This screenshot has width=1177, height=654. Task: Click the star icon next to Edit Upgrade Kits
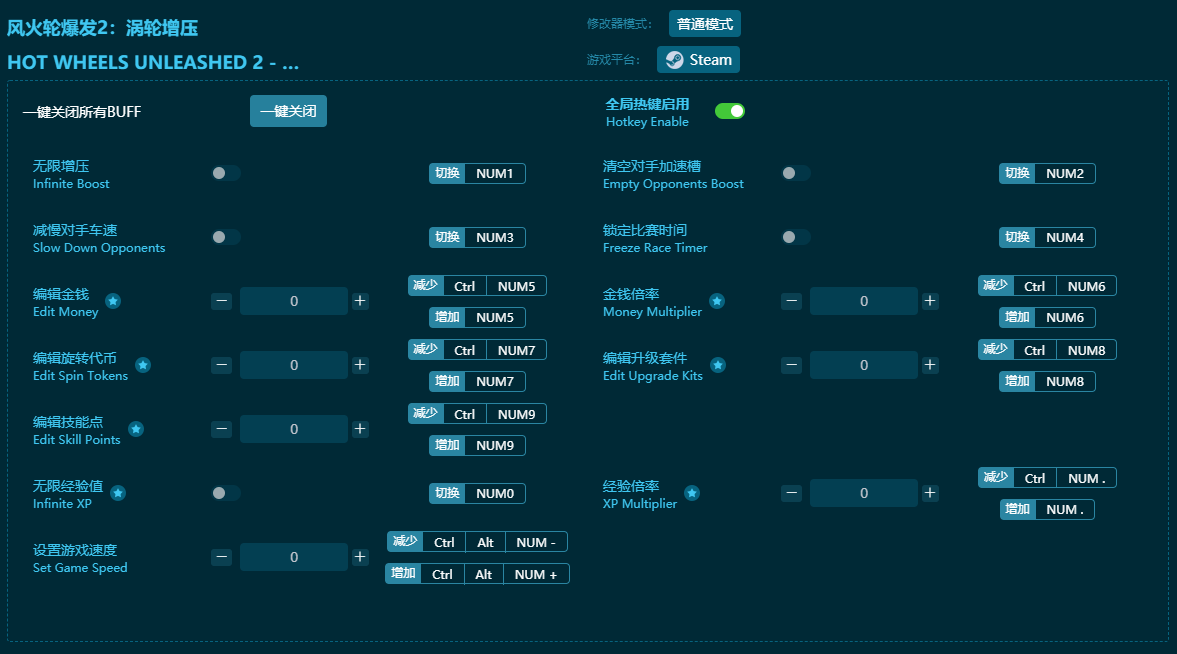[x=717, y=365]
